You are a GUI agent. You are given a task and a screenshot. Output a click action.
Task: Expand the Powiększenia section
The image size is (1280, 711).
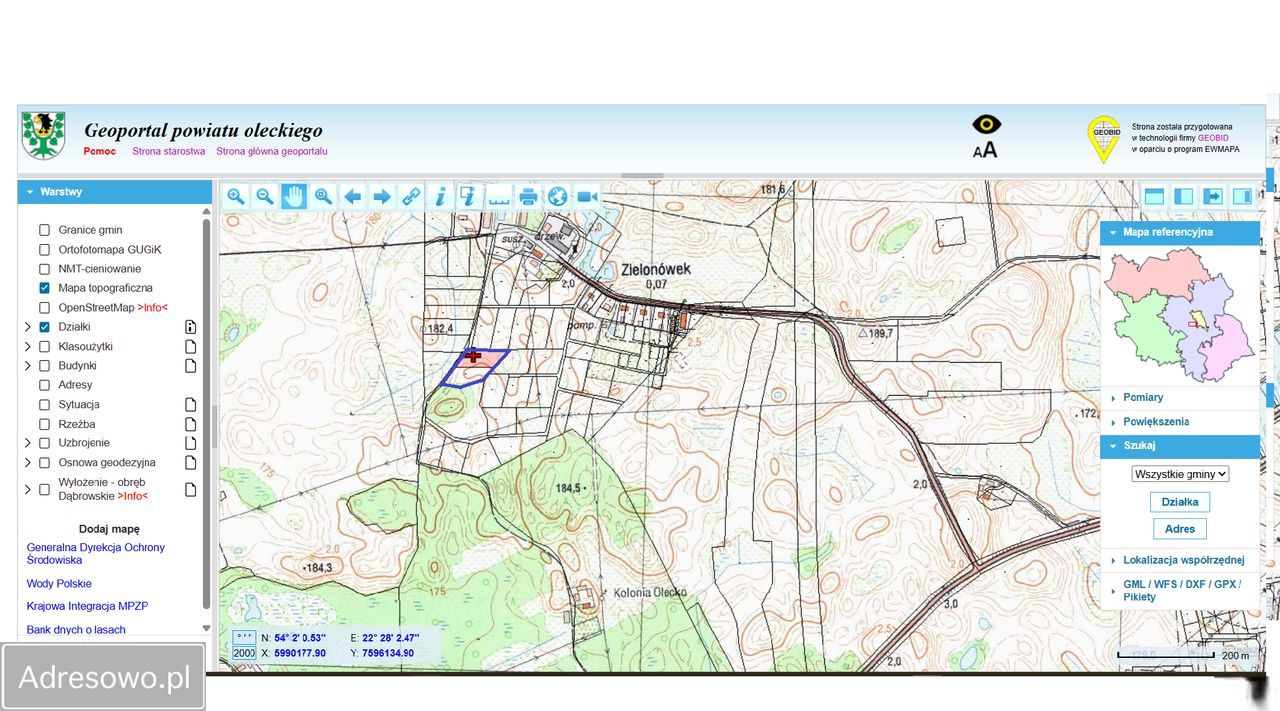1180,422
